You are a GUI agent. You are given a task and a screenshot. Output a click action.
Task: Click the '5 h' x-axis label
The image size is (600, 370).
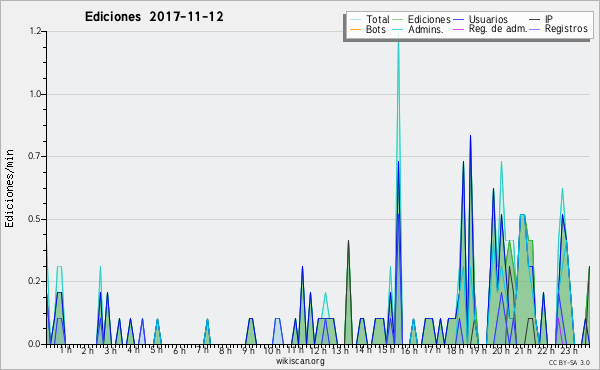pyautogui.click(x=156, y=350)
